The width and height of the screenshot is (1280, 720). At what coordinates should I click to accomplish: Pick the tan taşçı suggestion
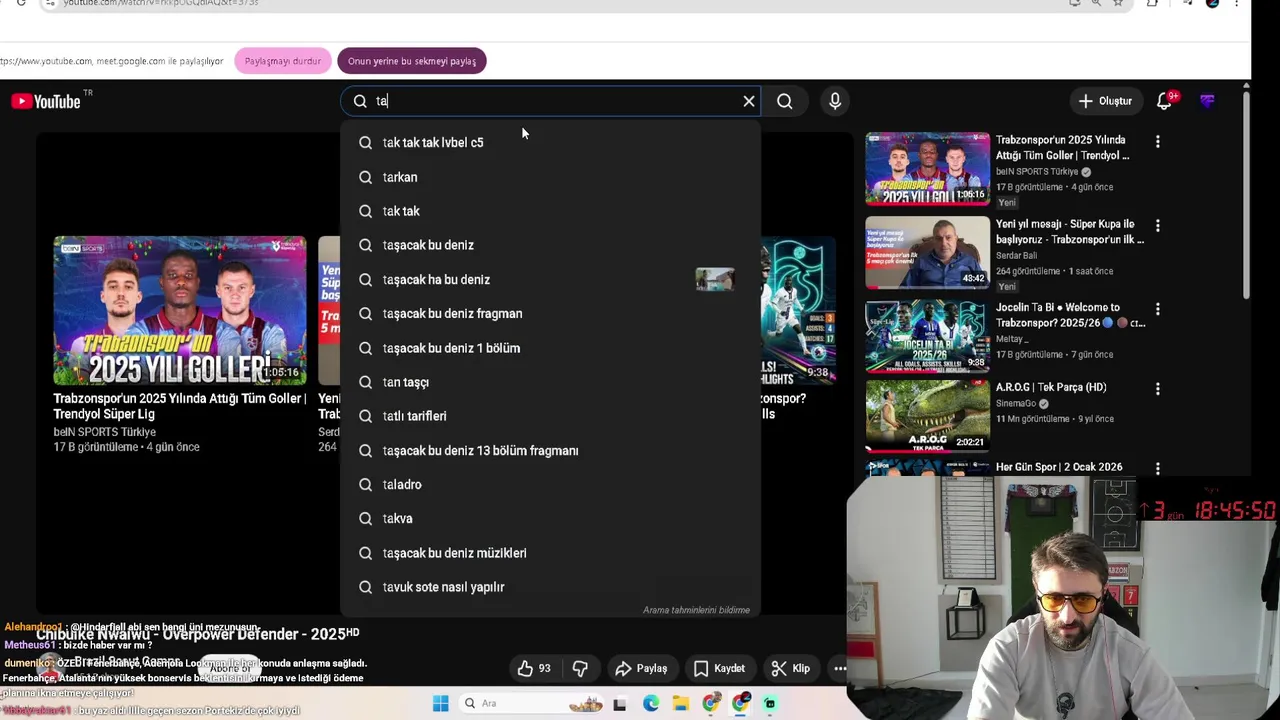(x=550, y=382)
